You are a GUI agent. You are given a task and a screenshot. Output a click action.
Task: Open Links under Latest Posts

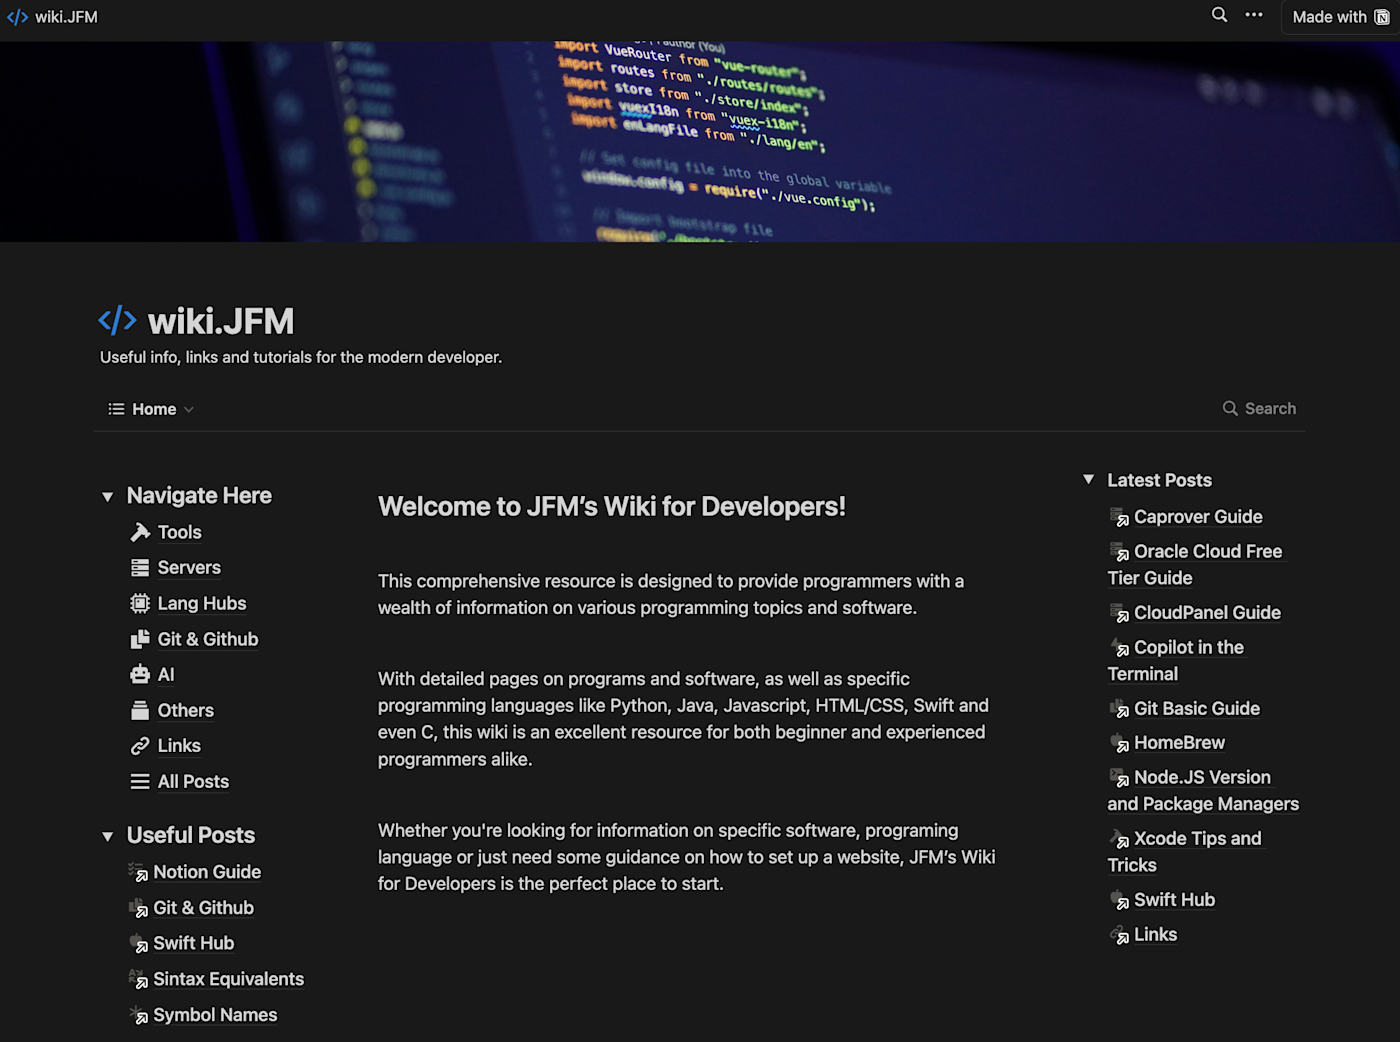1155,935
